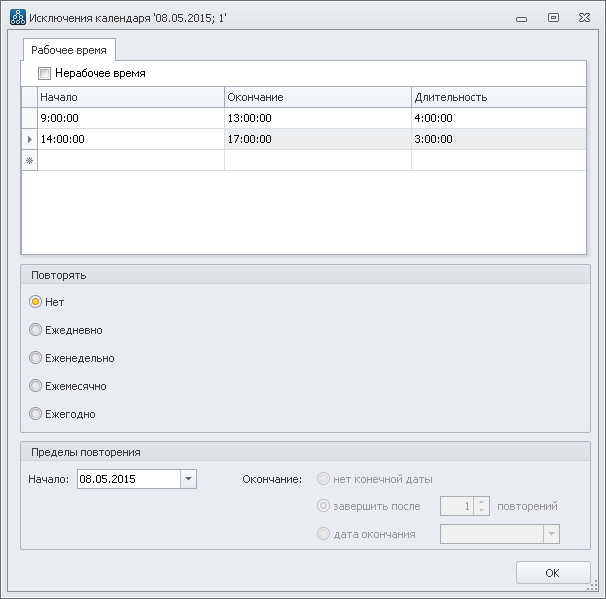
Task: Switch to the Рабочее время tab
Action: point(70,49)
